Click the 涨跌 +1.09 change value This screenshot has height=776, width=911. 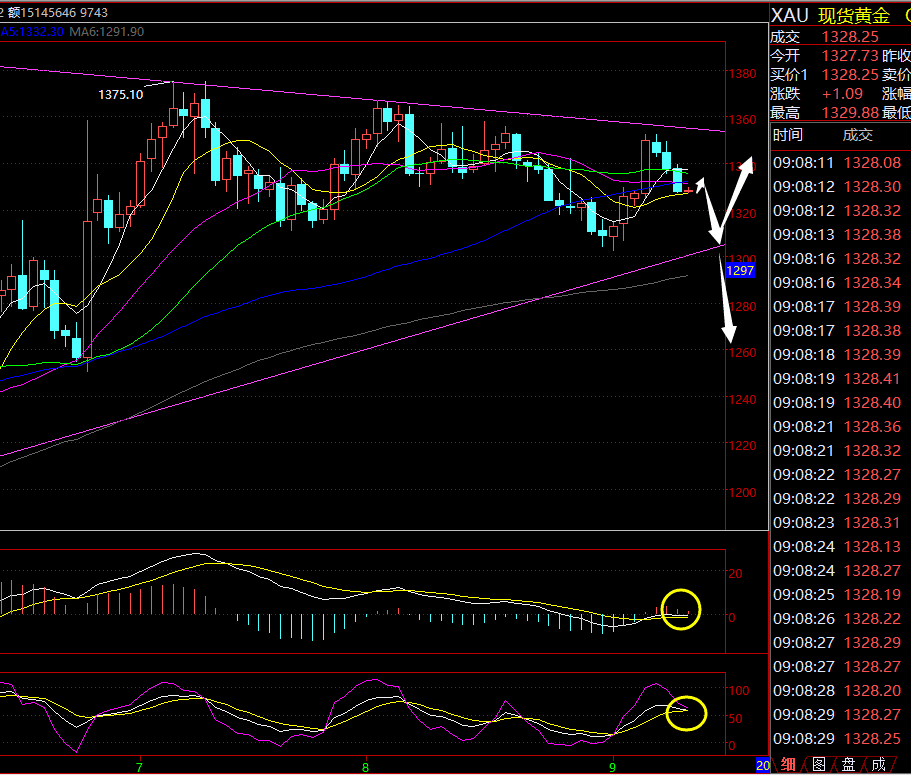tap(842, 94)
